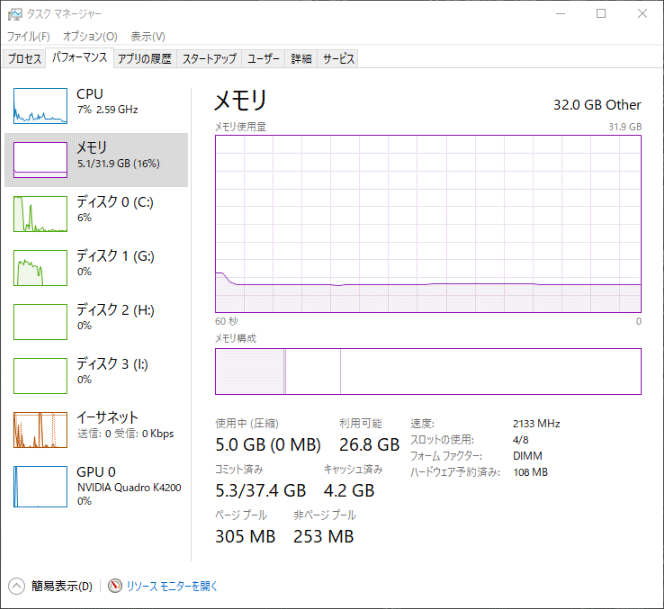Viewport: 664px width, 609px height.
Task: Click the 60 秒 axis label
Action: click(x=227, y=321)
